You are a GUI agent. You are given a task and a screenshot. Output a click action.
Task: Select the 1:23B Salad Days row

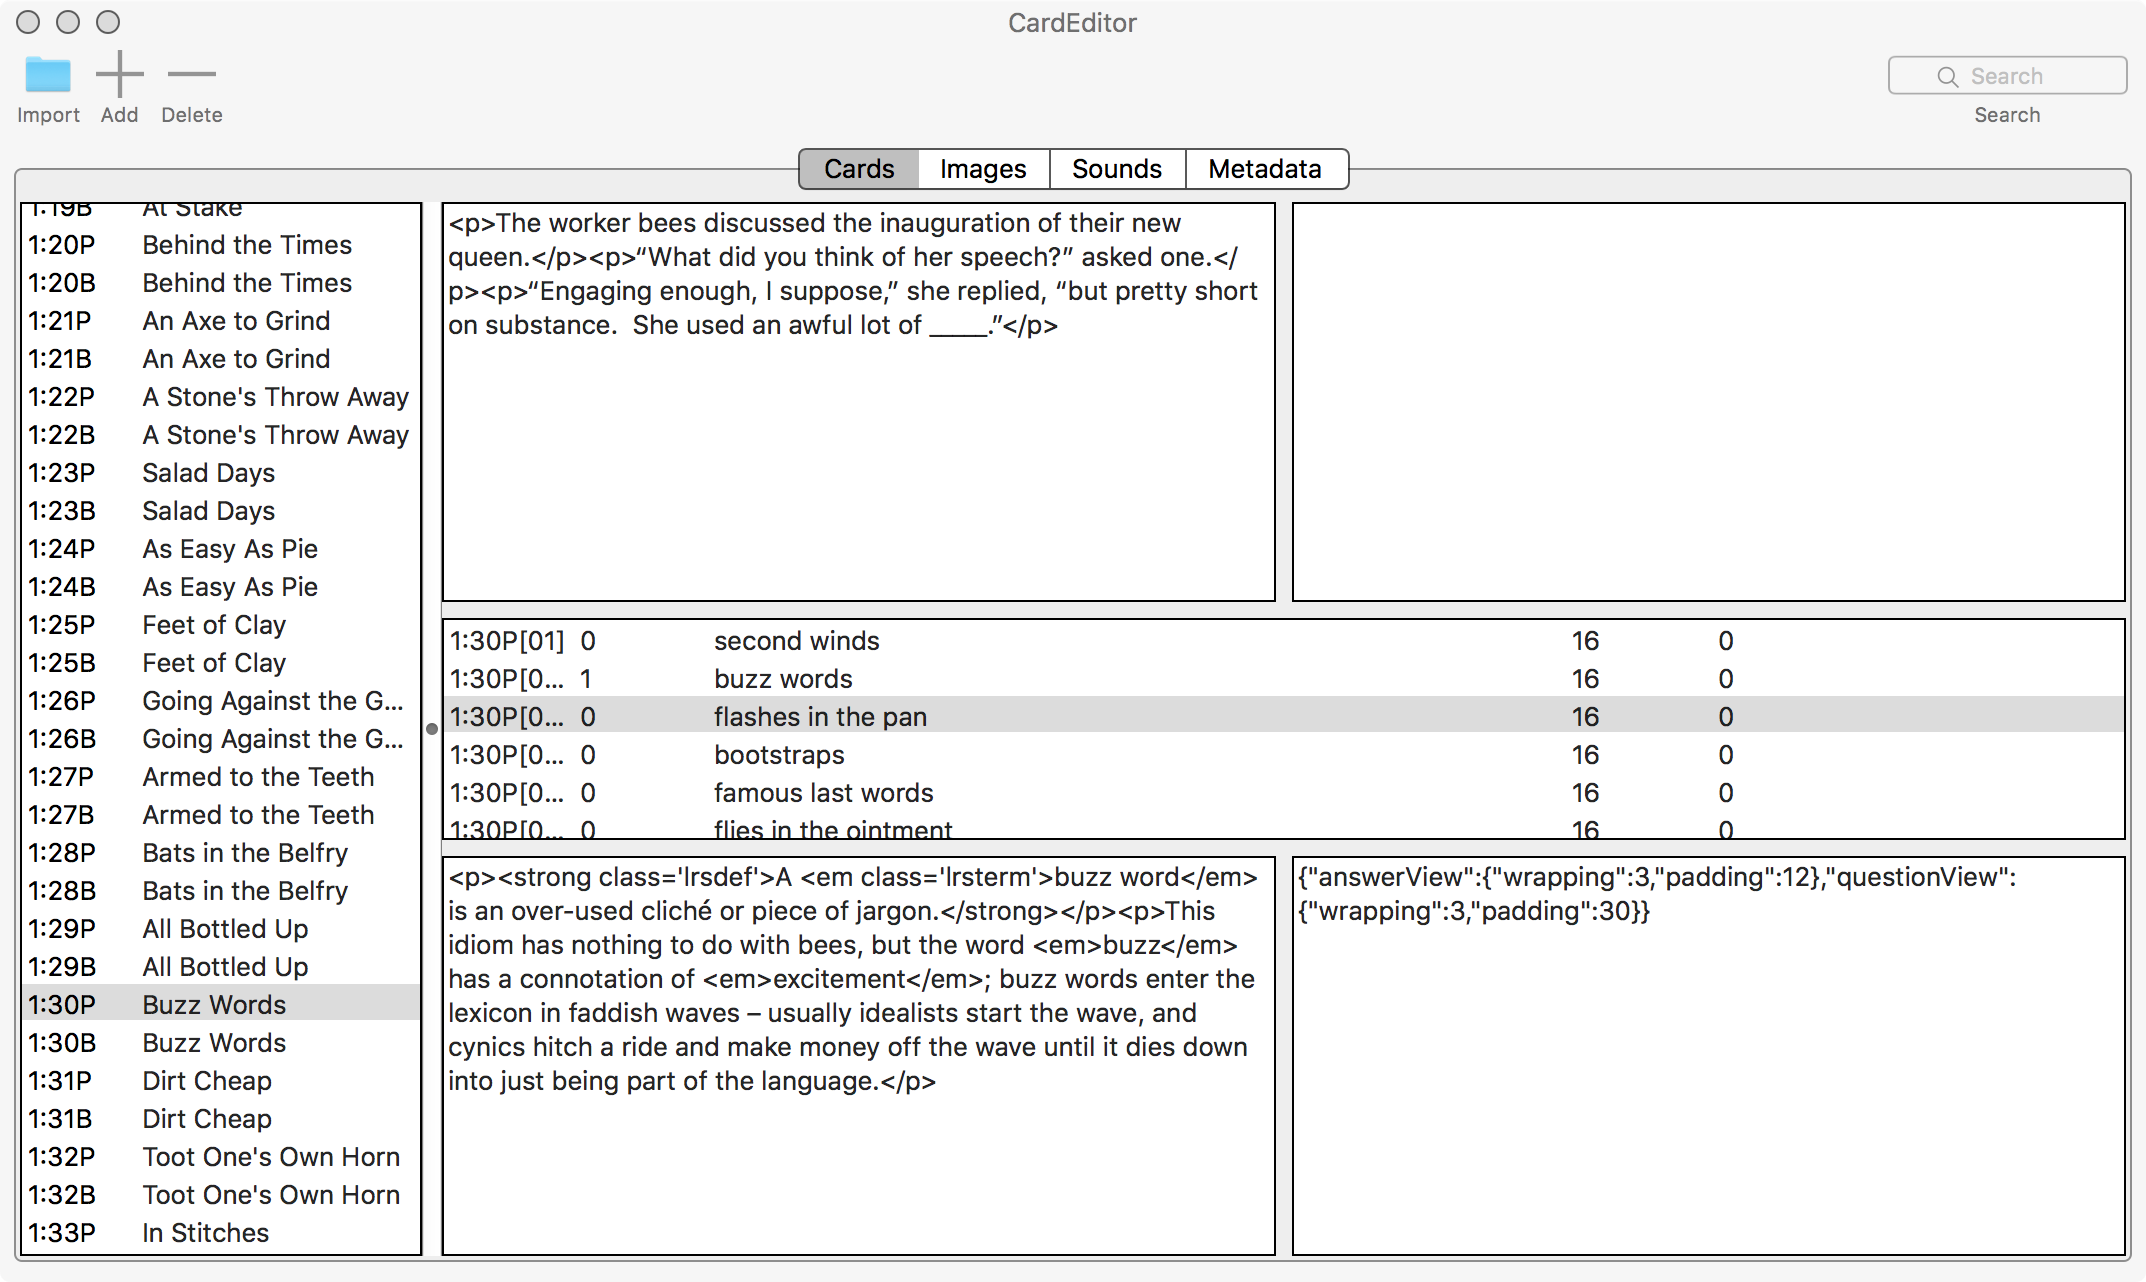[x=221, y=511]
